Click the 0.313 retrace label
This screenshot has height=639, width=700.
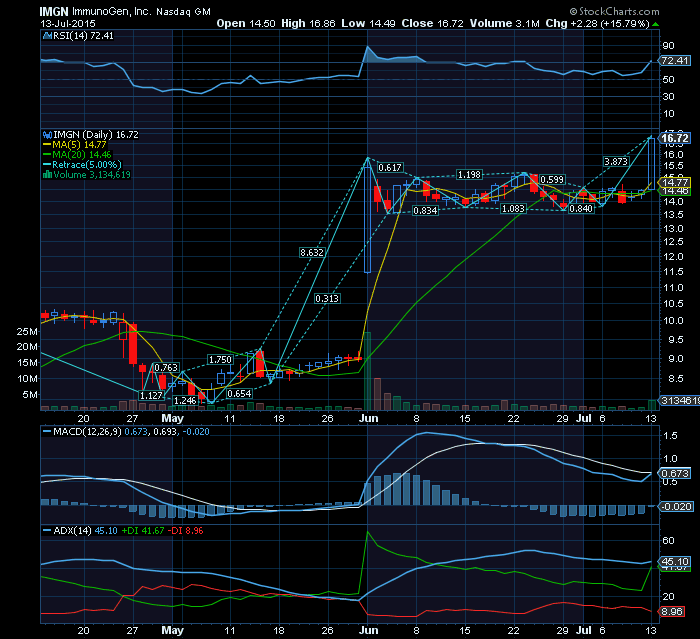click(x=327, y=299)
